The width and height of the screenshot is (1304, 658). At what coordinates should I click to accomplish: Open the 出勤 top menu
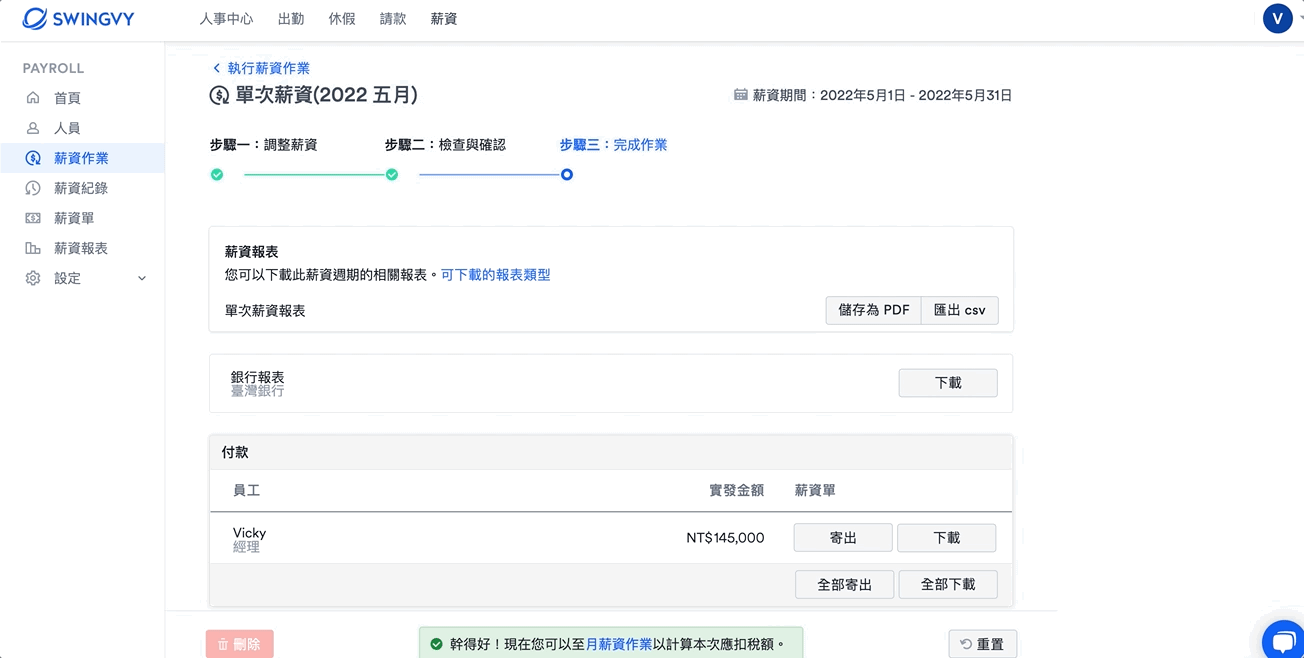[291, 19]
